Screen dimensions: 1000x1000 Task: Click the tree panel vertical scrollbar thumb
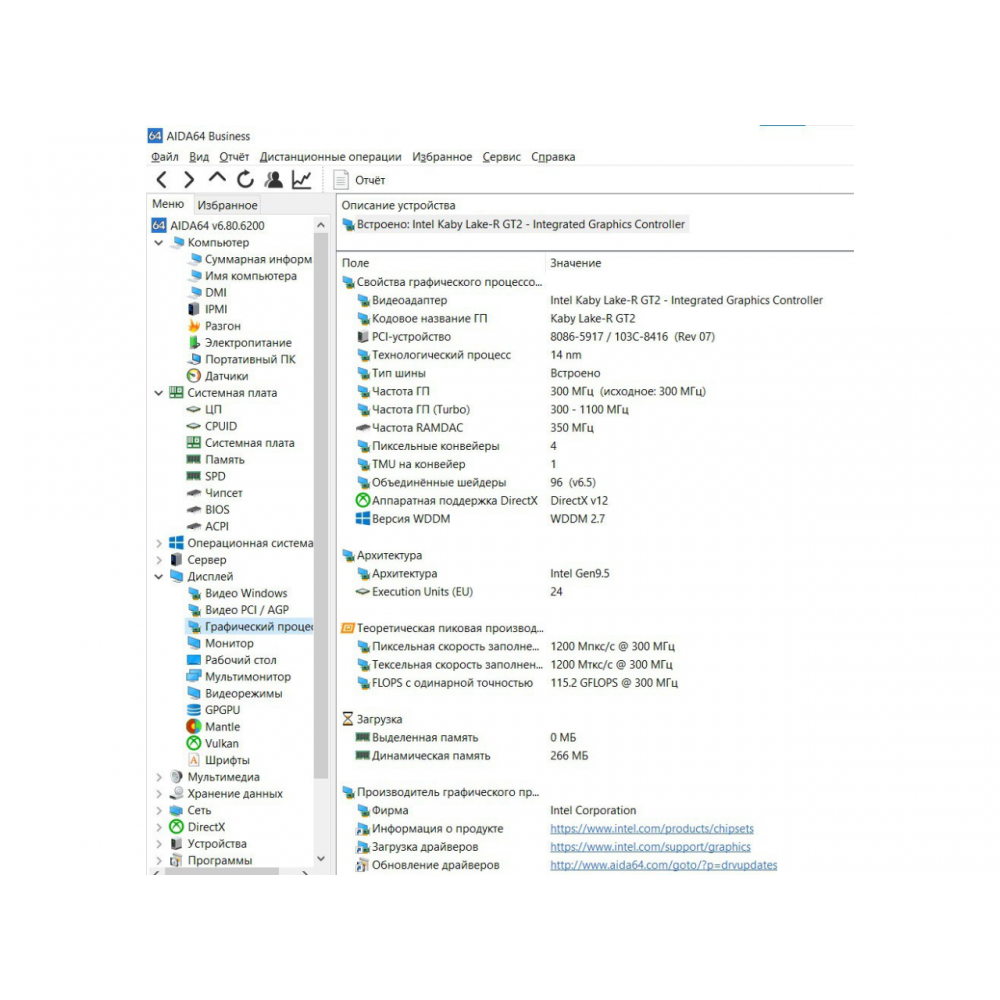point(321,506)
